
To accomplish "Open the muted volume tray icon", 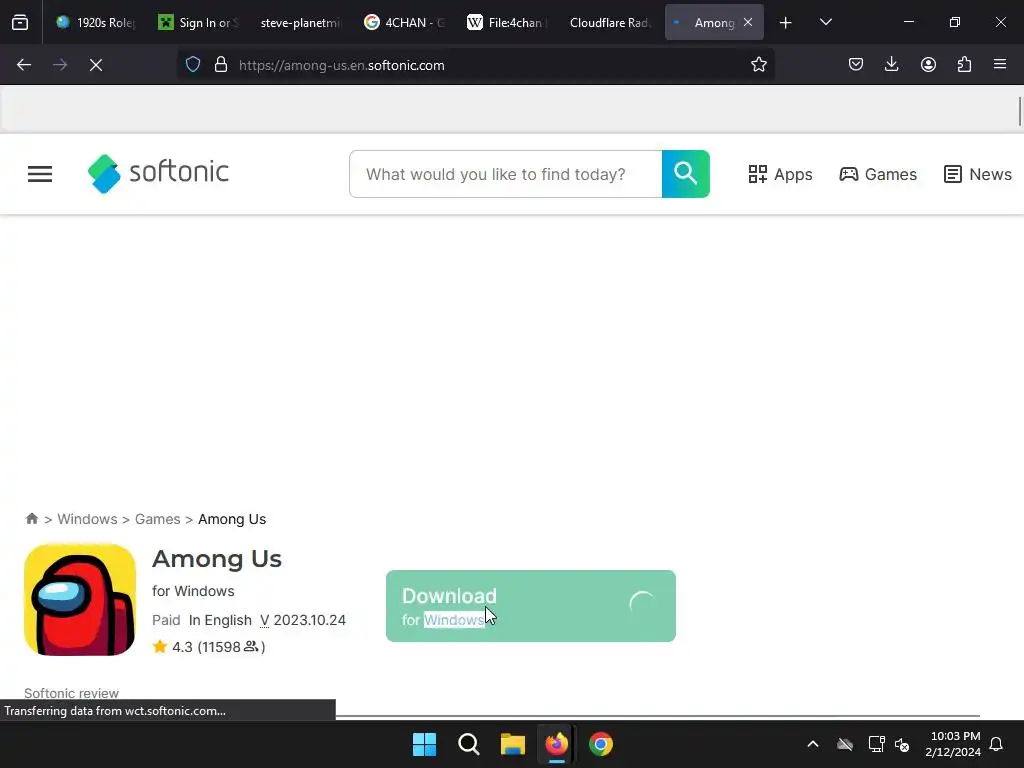I will pyautogui.click(x=903, y=744).
